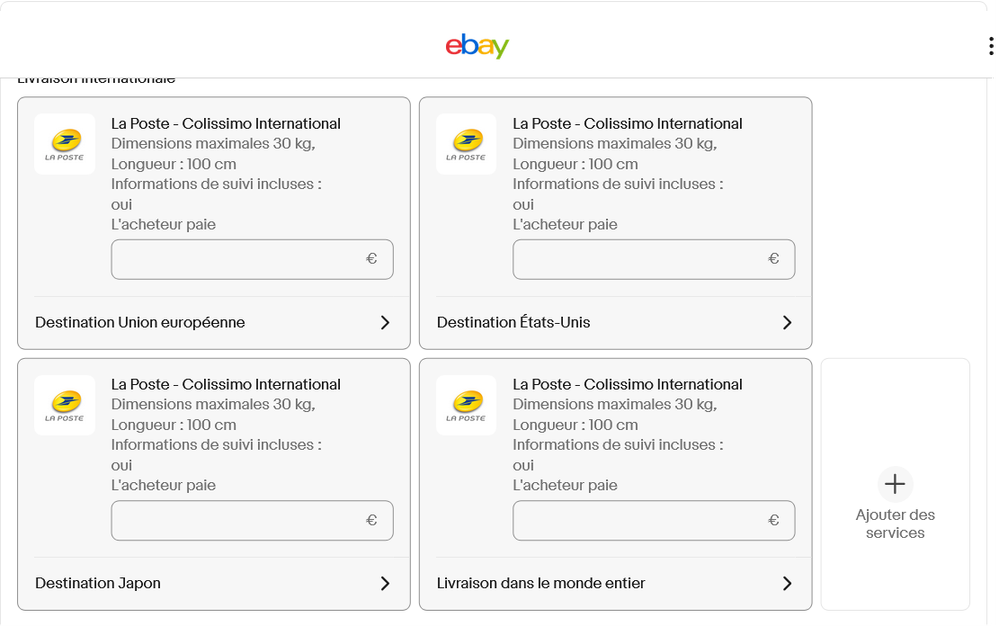The height and width of the screenshot is (628, 999).
Task: Click Longueur : 100 cm in Union européenne card
Action: [174, 164]
